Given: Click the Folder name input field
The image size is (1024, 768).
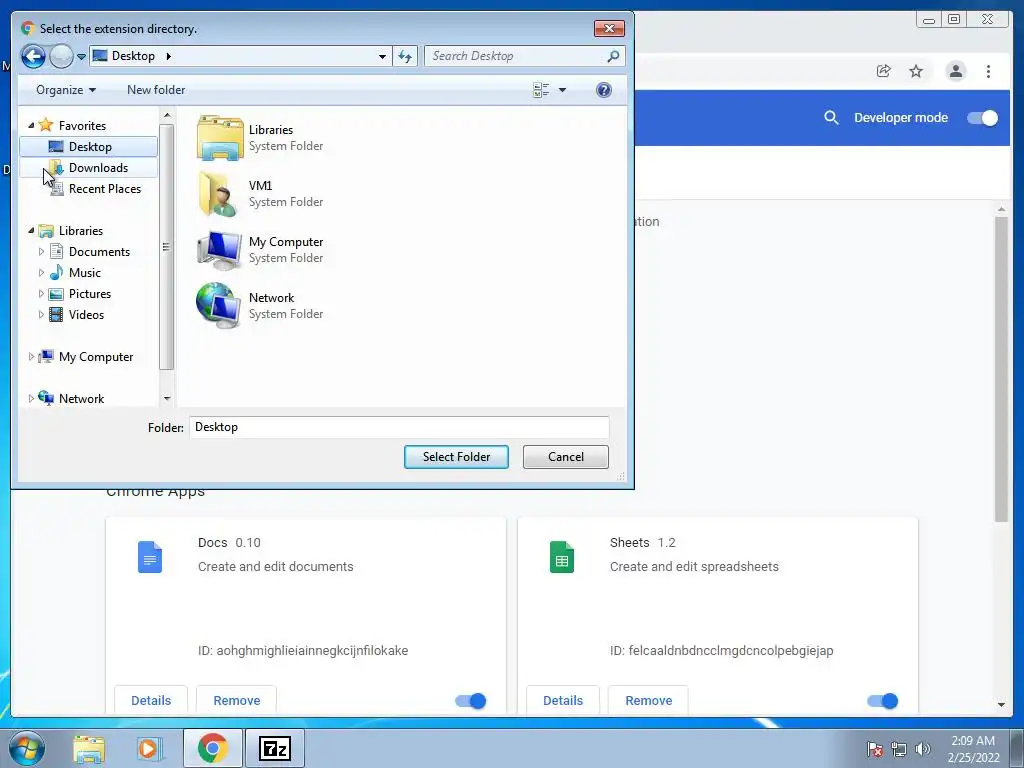Looking at the screenshot, I should coord(399,427).
